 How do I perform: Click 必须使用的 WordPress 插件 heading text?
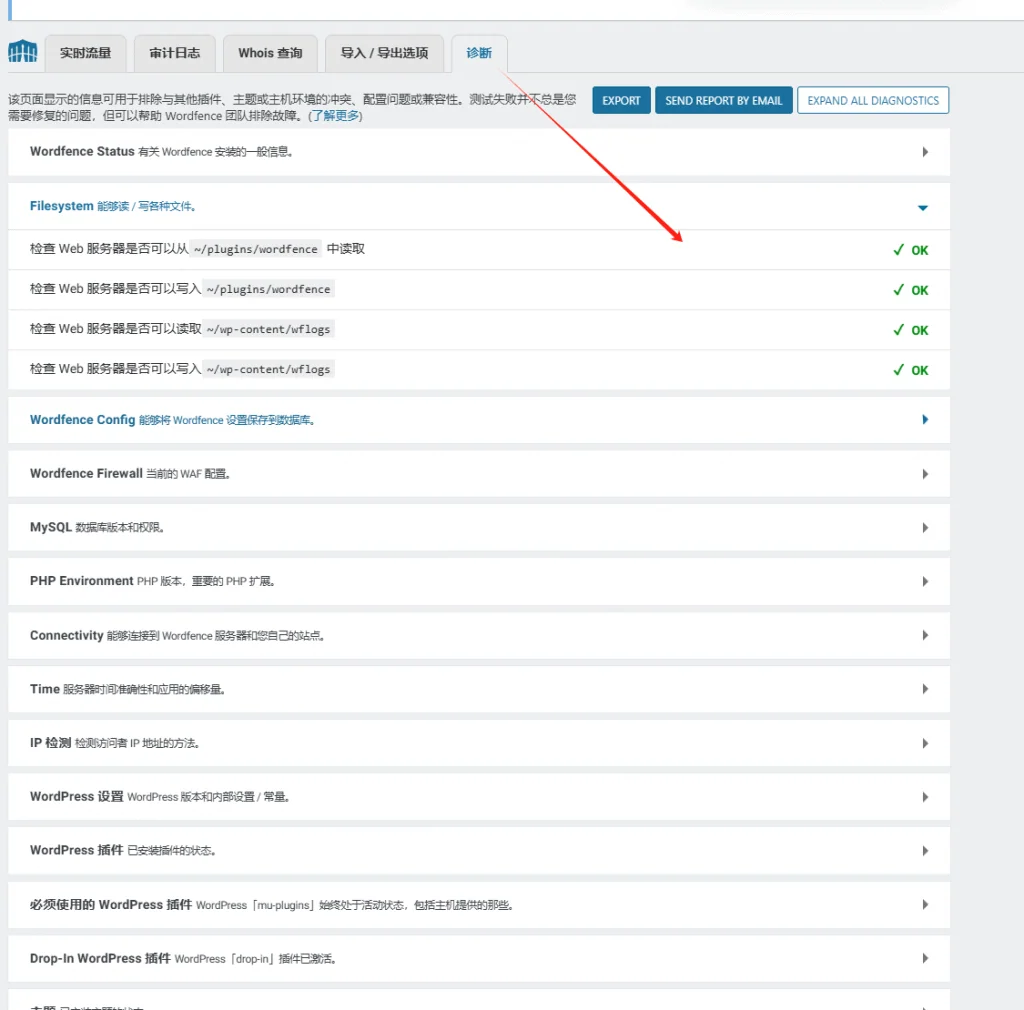tap(111, 904)
